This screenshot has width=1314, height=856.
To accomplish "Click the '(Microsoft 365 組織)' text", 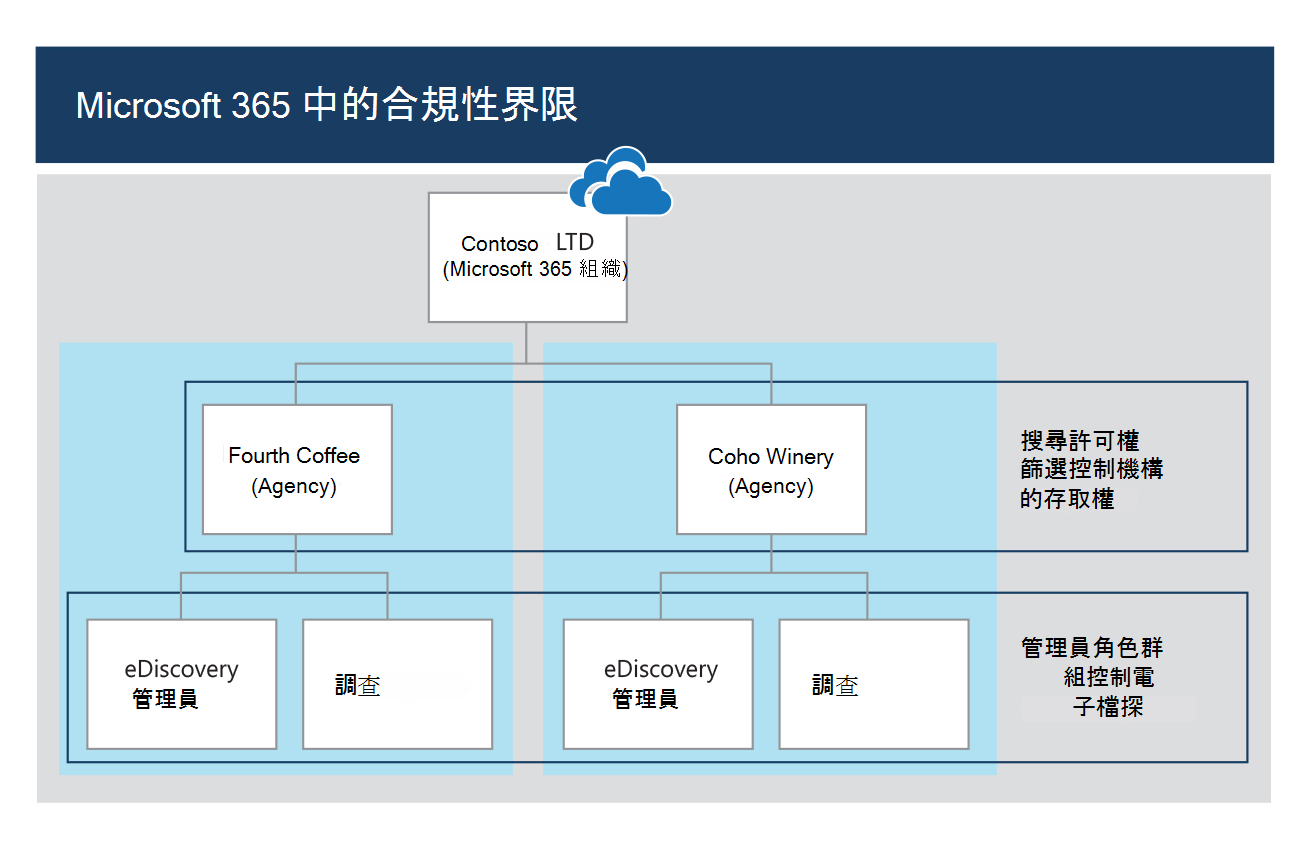I will pyautogui.click(x=535, y=269).
